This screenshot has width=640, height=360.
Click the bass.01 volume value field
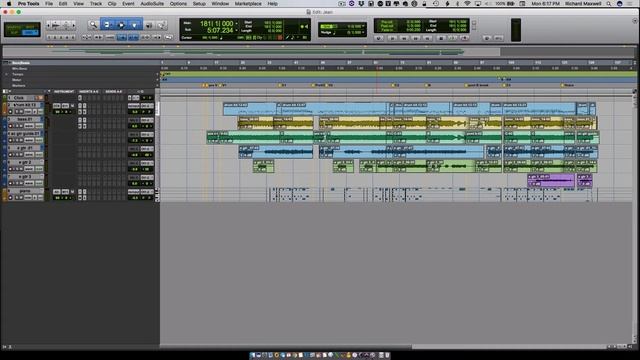point(134,126)
